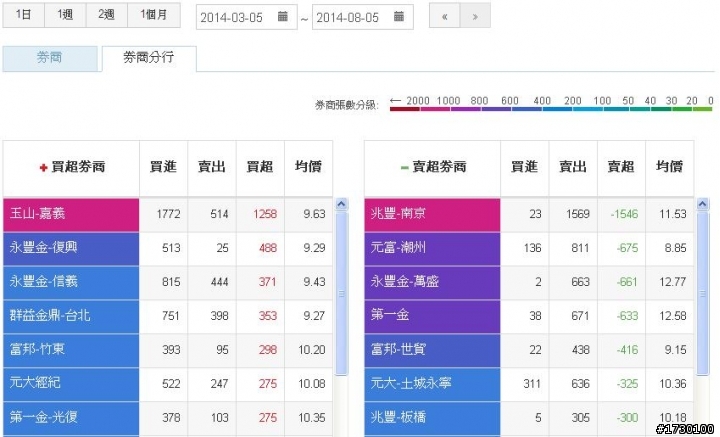Screen dimensions: 720x437
Task: Click average price 12.77
Action: point(673,282)
